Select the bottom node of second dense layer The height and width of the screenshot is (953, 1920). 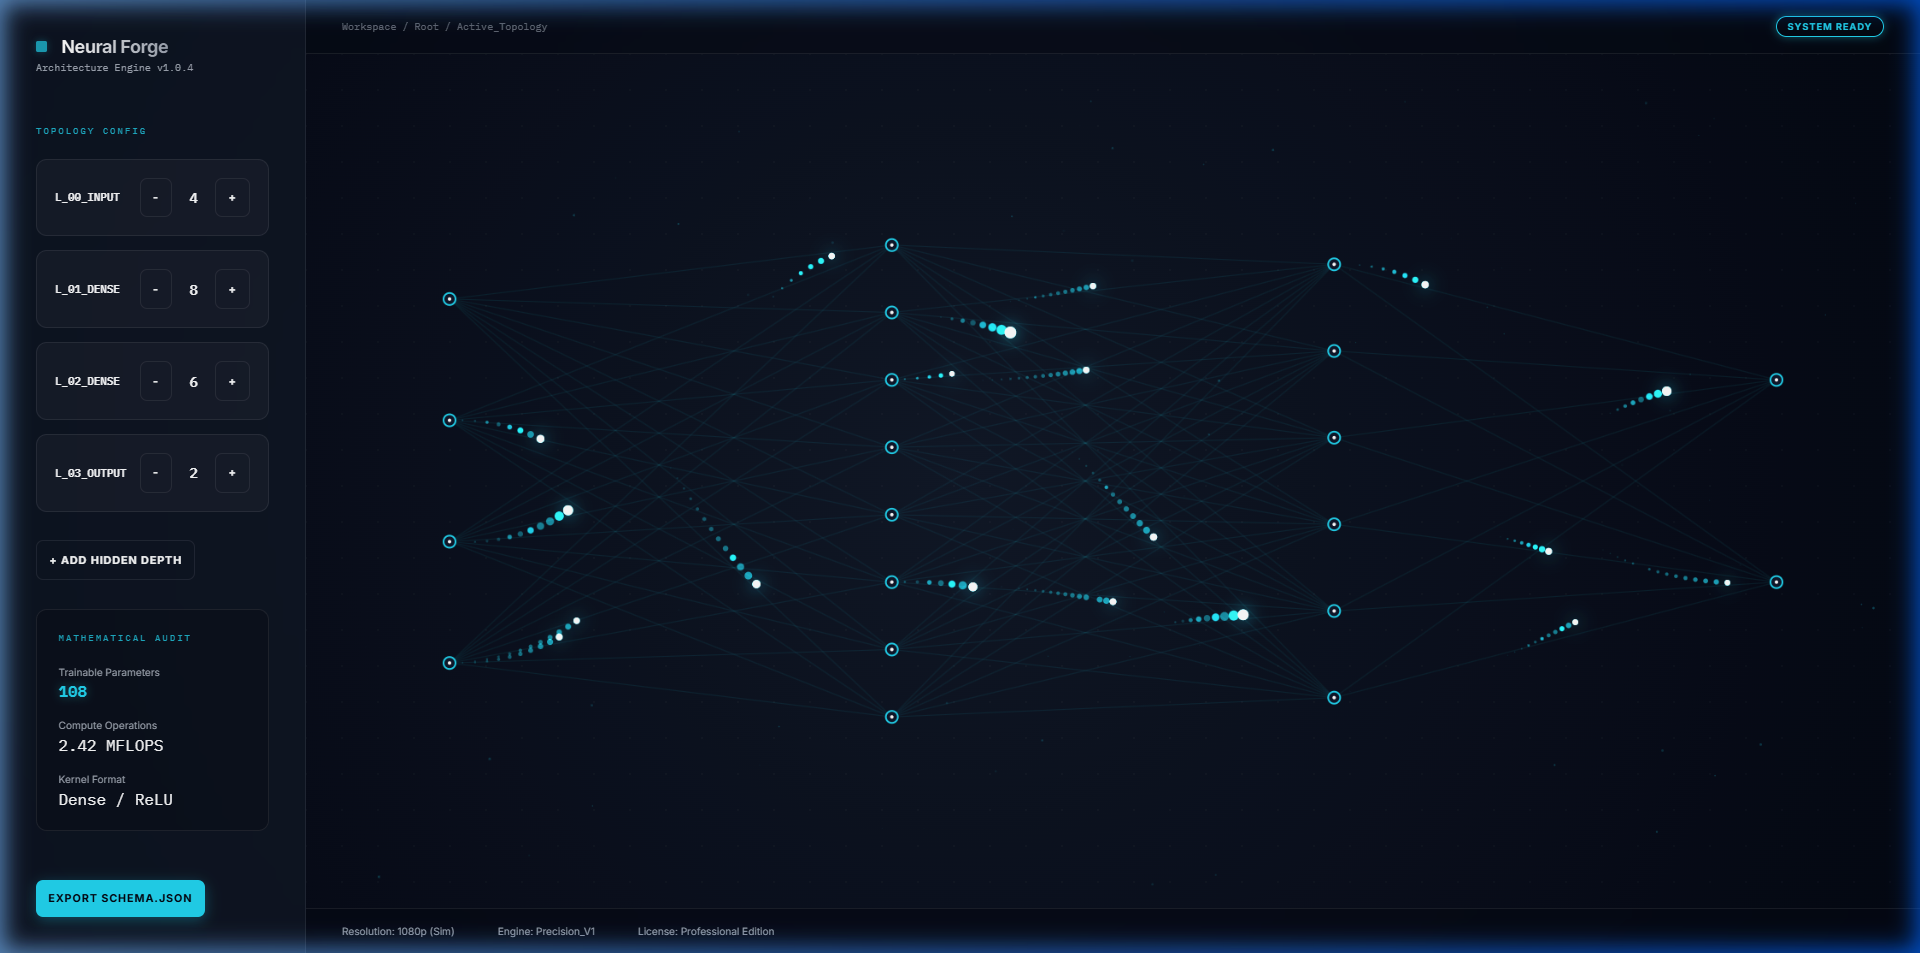click(x=1334, y=698)
